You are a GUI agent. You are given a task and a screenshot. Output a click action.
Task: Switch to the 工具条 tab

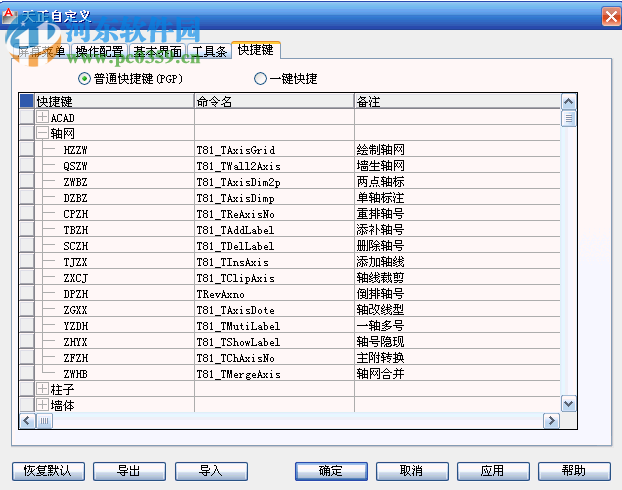pyautogui.click(x=209, y=52)
